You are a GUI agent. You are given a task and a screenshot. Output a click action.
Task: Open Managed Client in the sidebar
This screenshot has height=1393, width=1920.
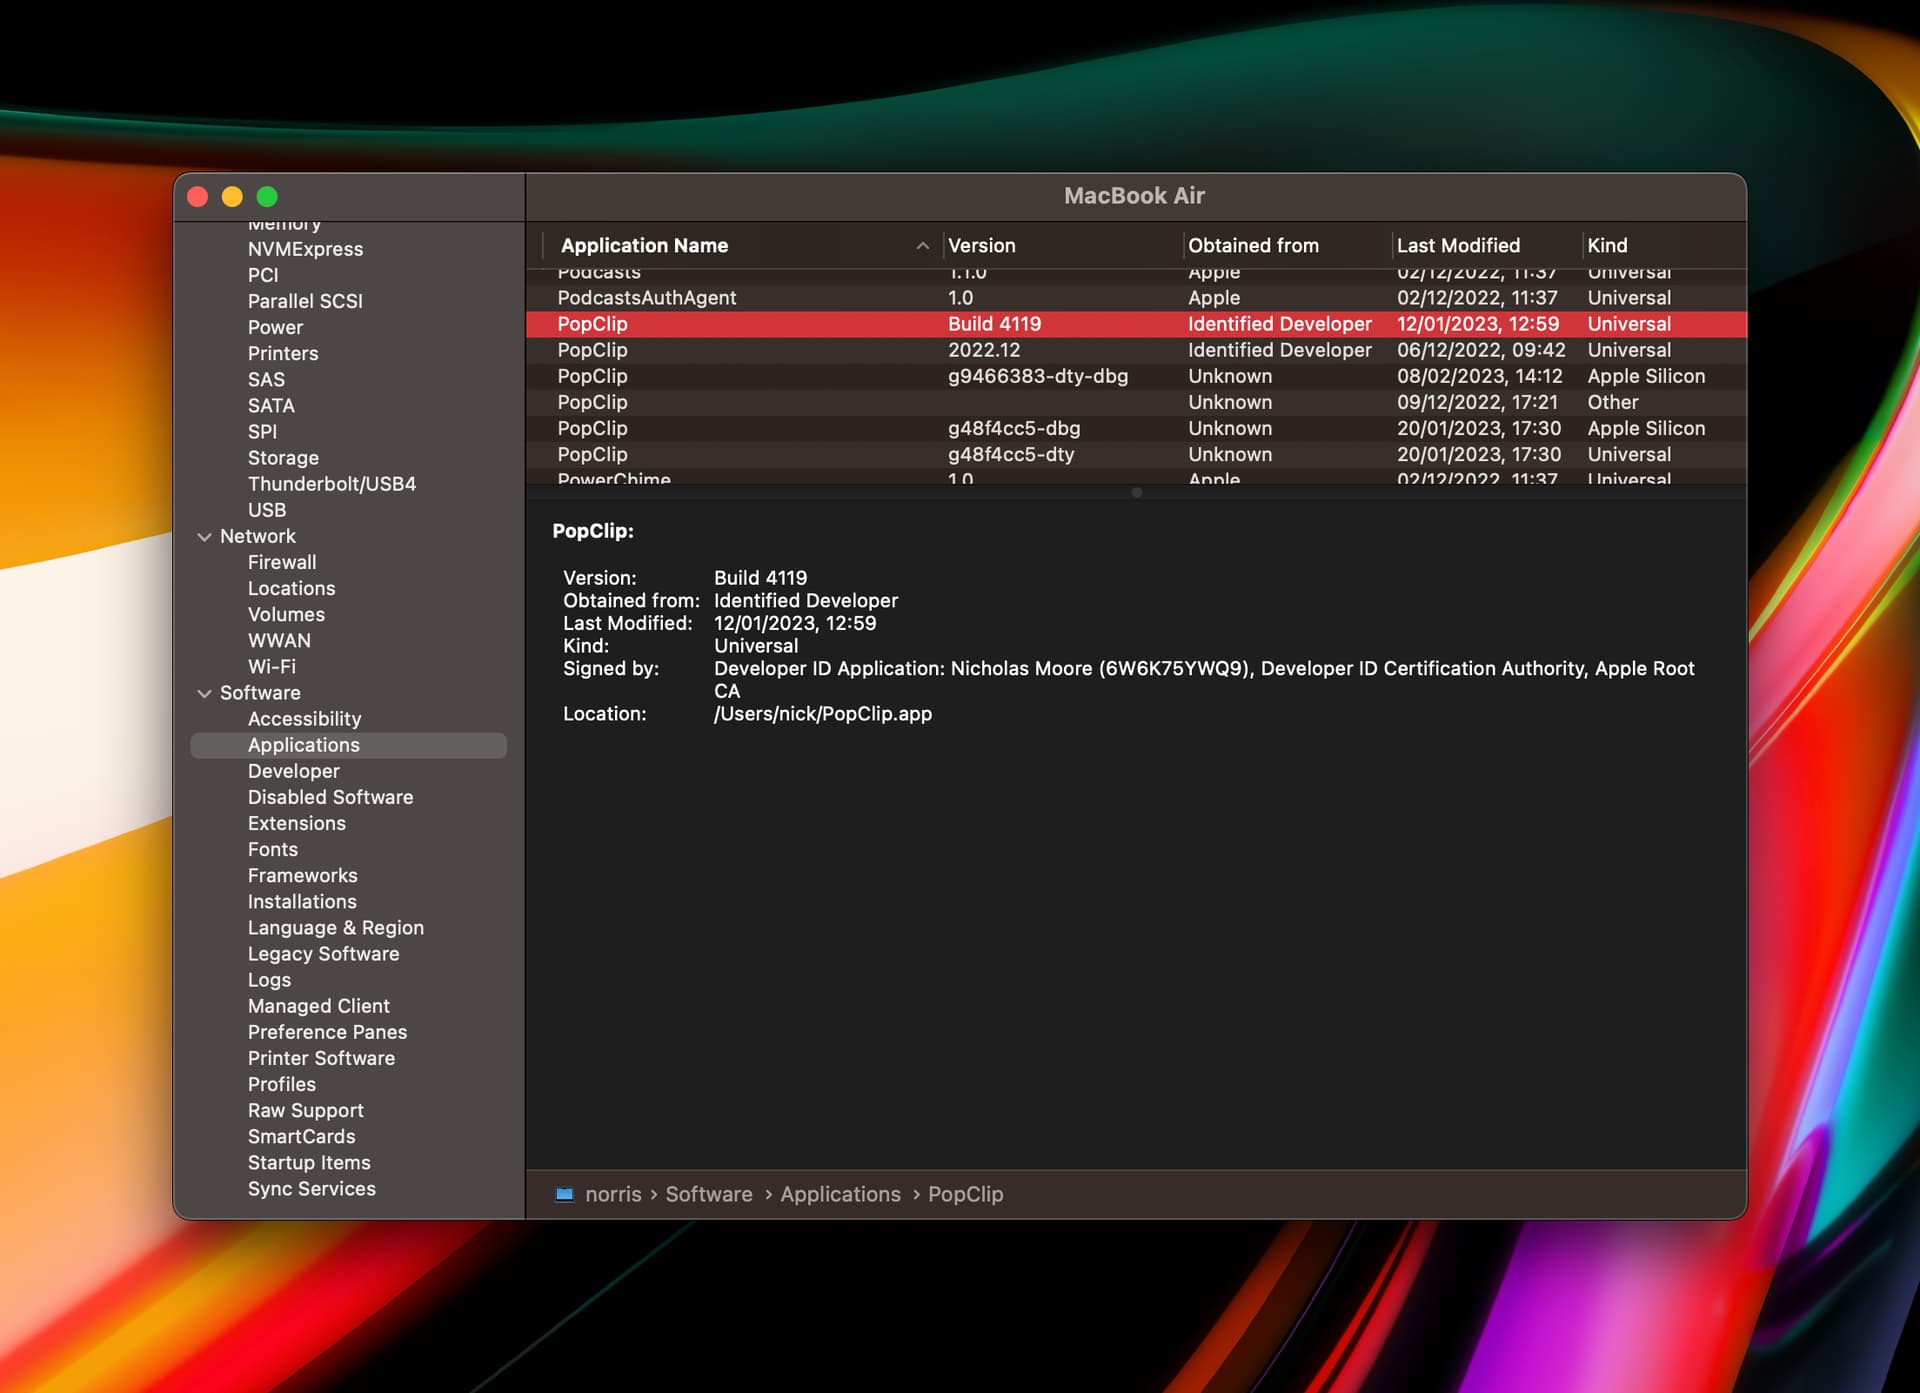(319, 1006)
